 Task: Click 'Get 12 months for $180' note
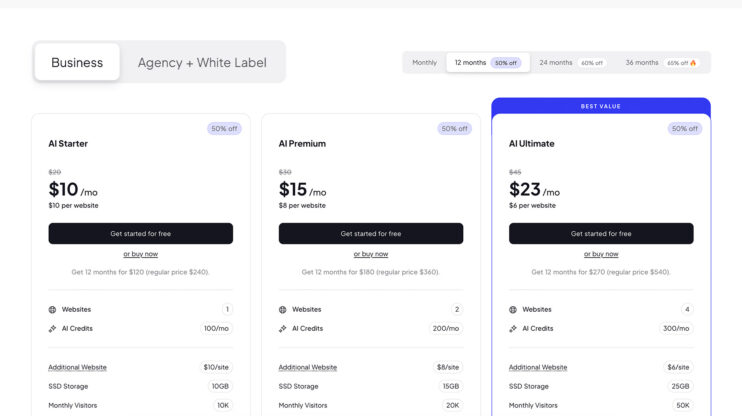coord(371,272)
